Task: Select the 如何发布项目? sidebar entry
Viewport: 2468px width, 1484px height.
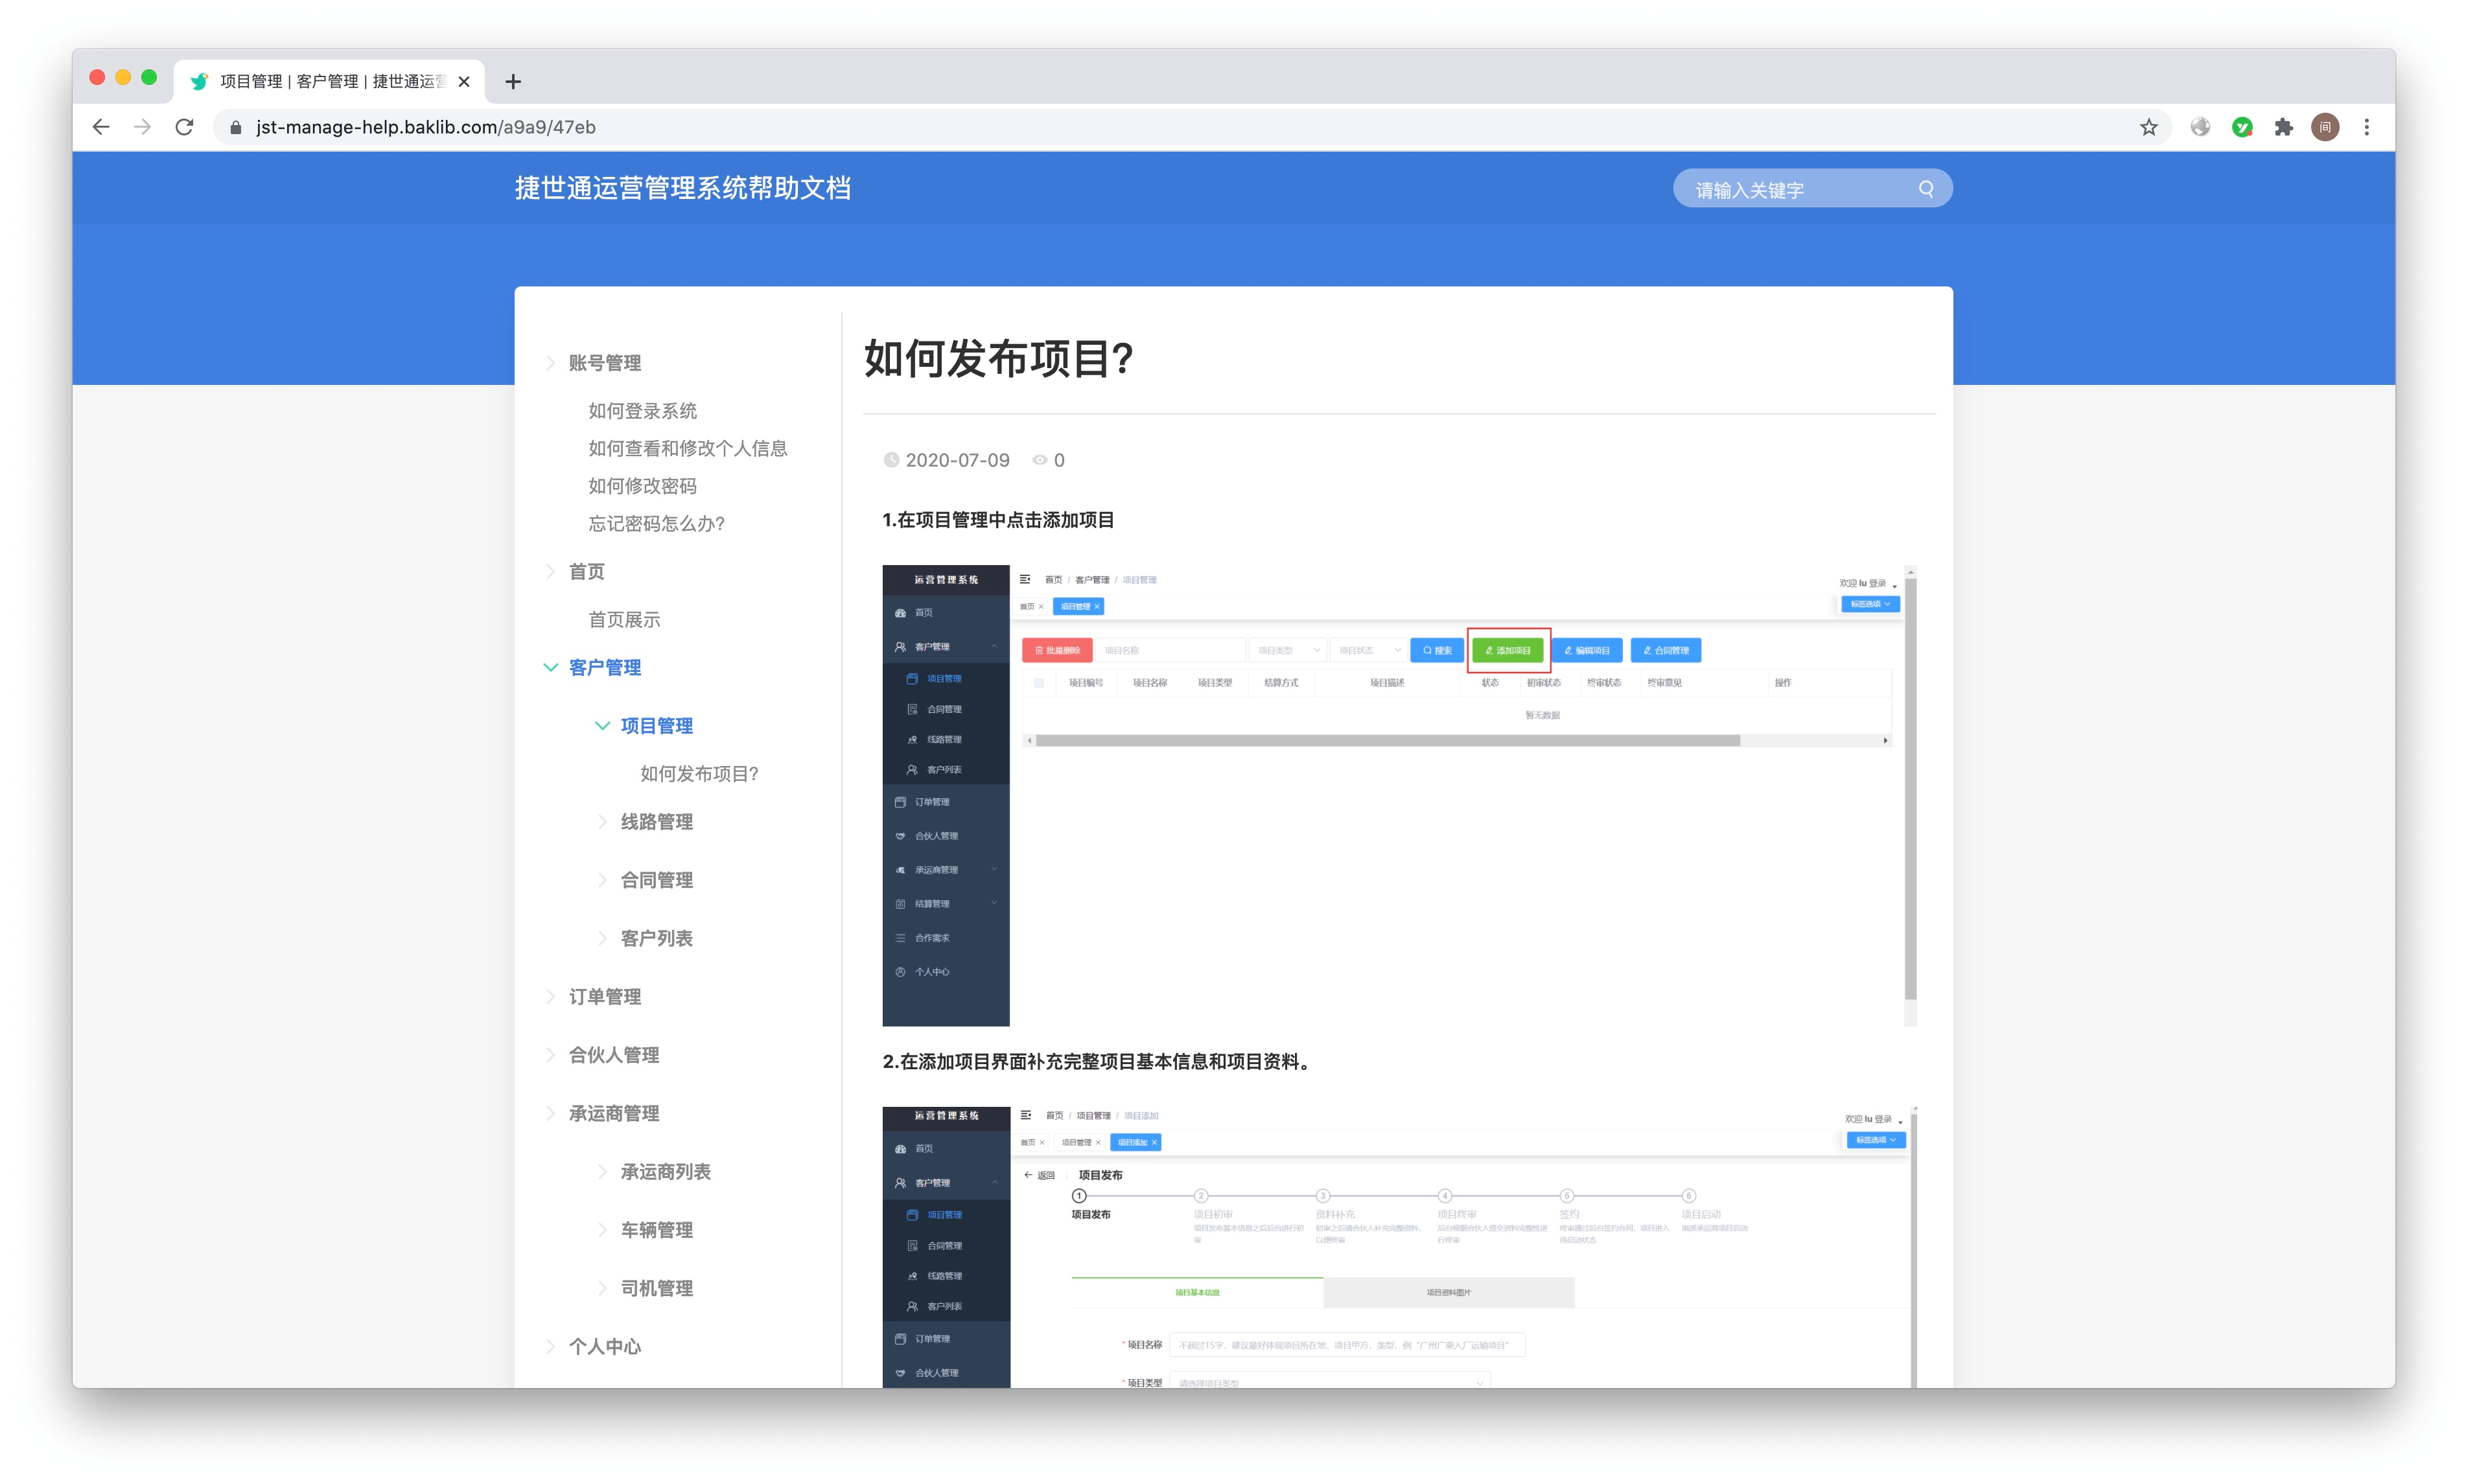Action: coord(699,774)
